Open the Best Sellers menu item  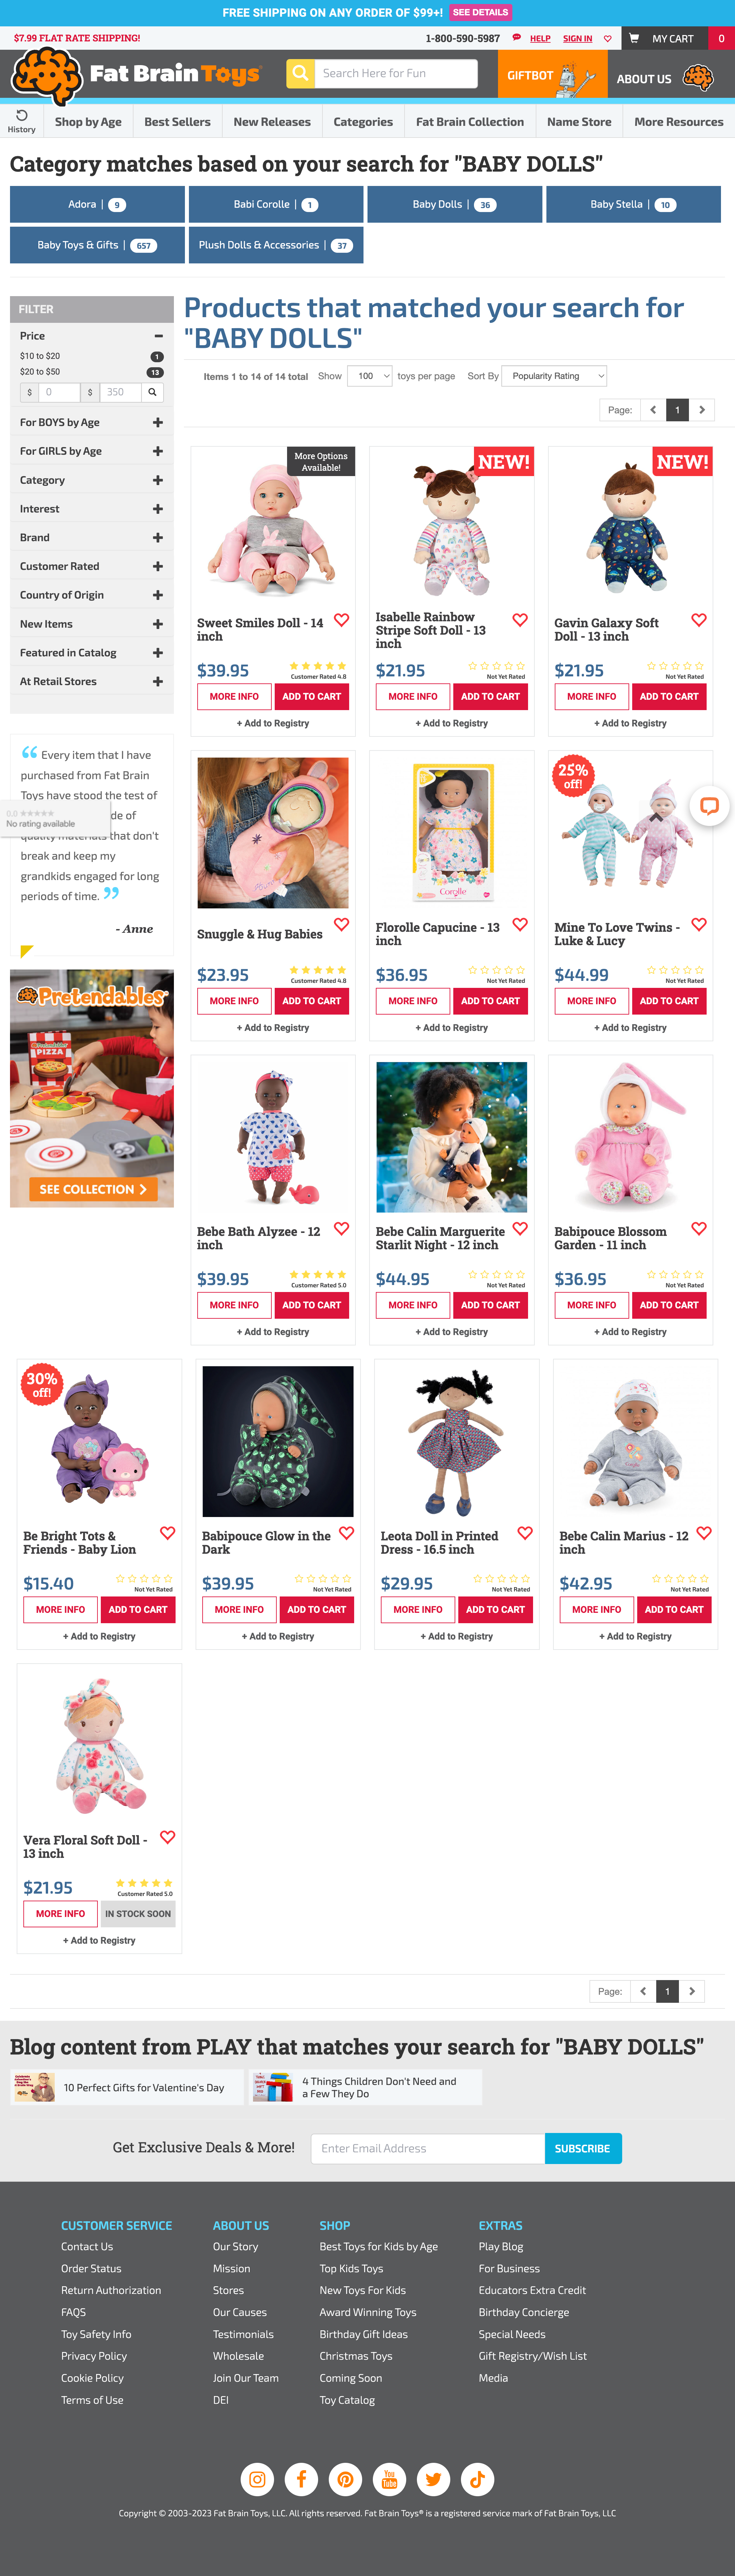(x=177, y=122)
